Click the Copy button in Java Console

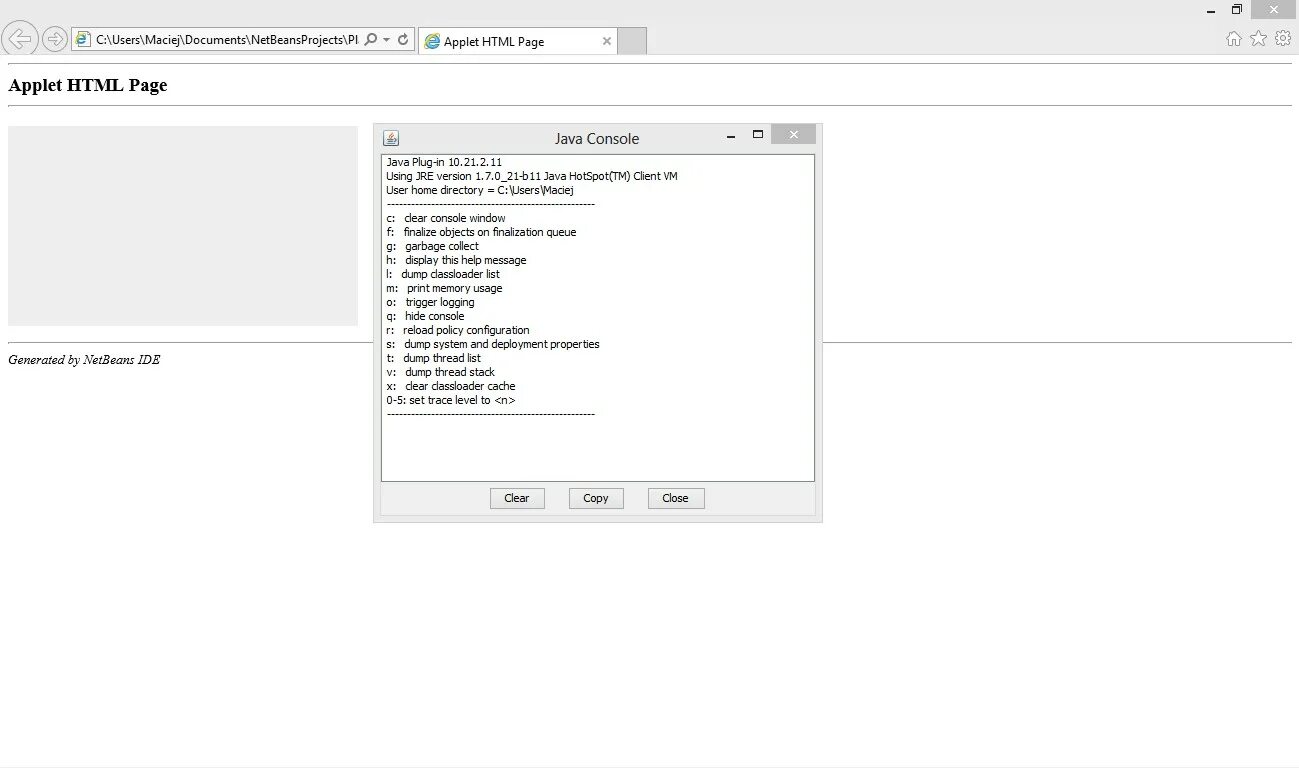[x=596, y=498]
